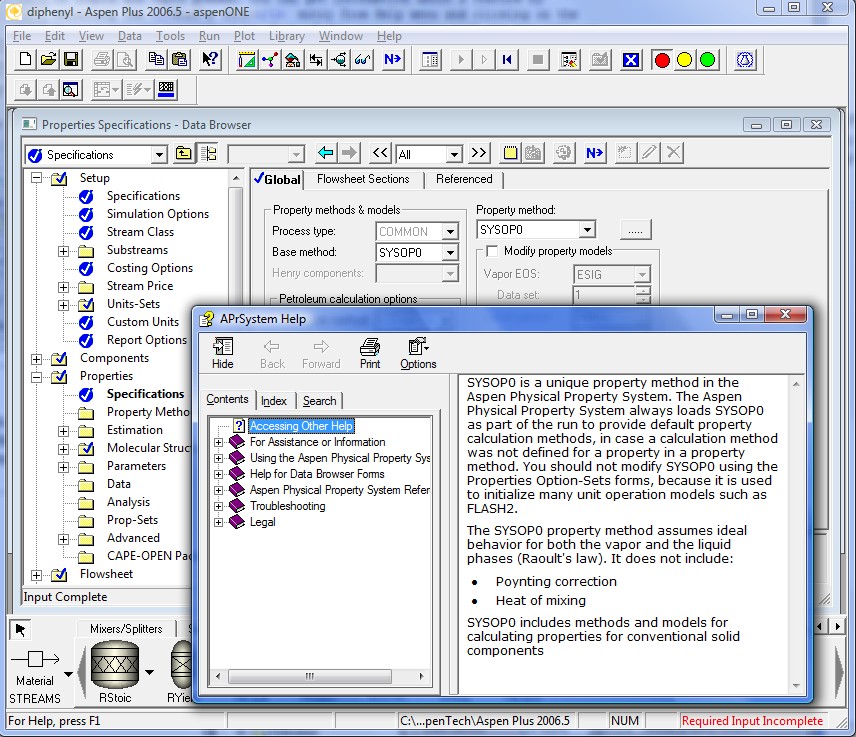
Task: Open the Property method SYSOP0 dropdown
Action: tap(586, 230)
